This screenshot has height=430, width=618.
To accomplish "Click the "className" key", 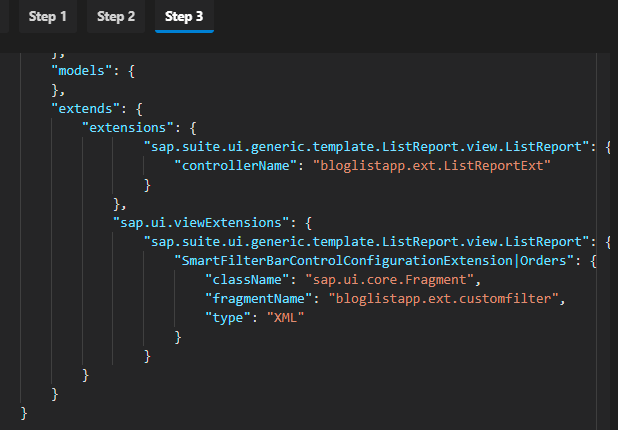I will tap(248, 280).
